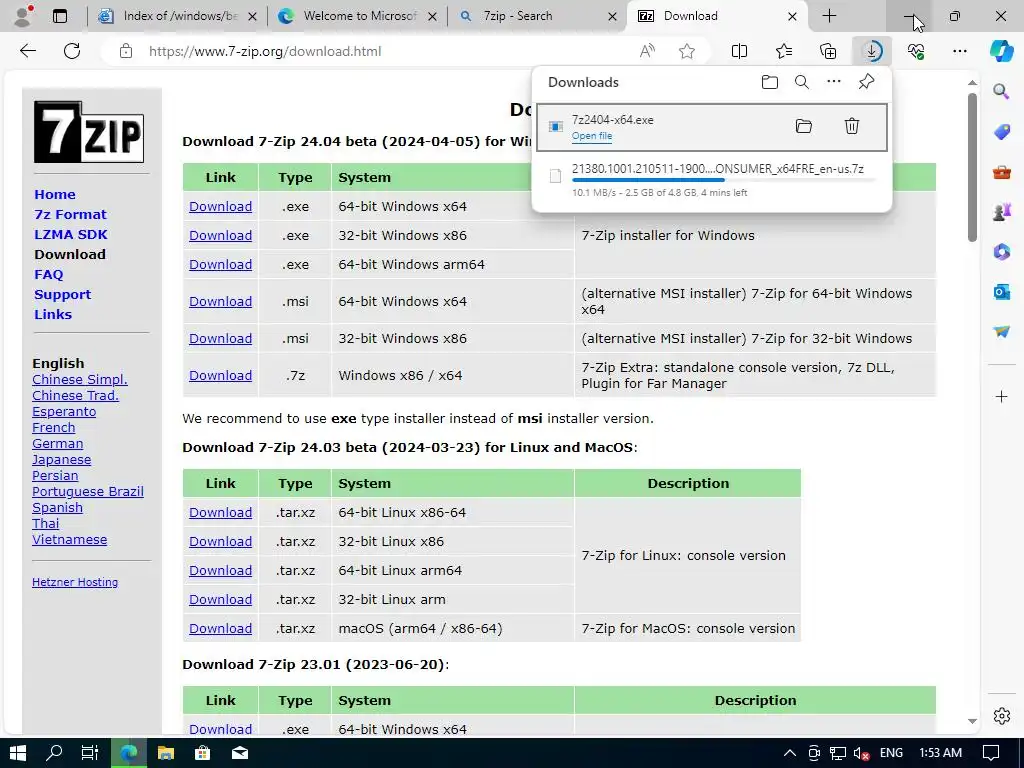The height and width of the screenshot is (768, 1024).
Task: Open file link for 7z2404-x64.exe
Action: coord(592,136)
